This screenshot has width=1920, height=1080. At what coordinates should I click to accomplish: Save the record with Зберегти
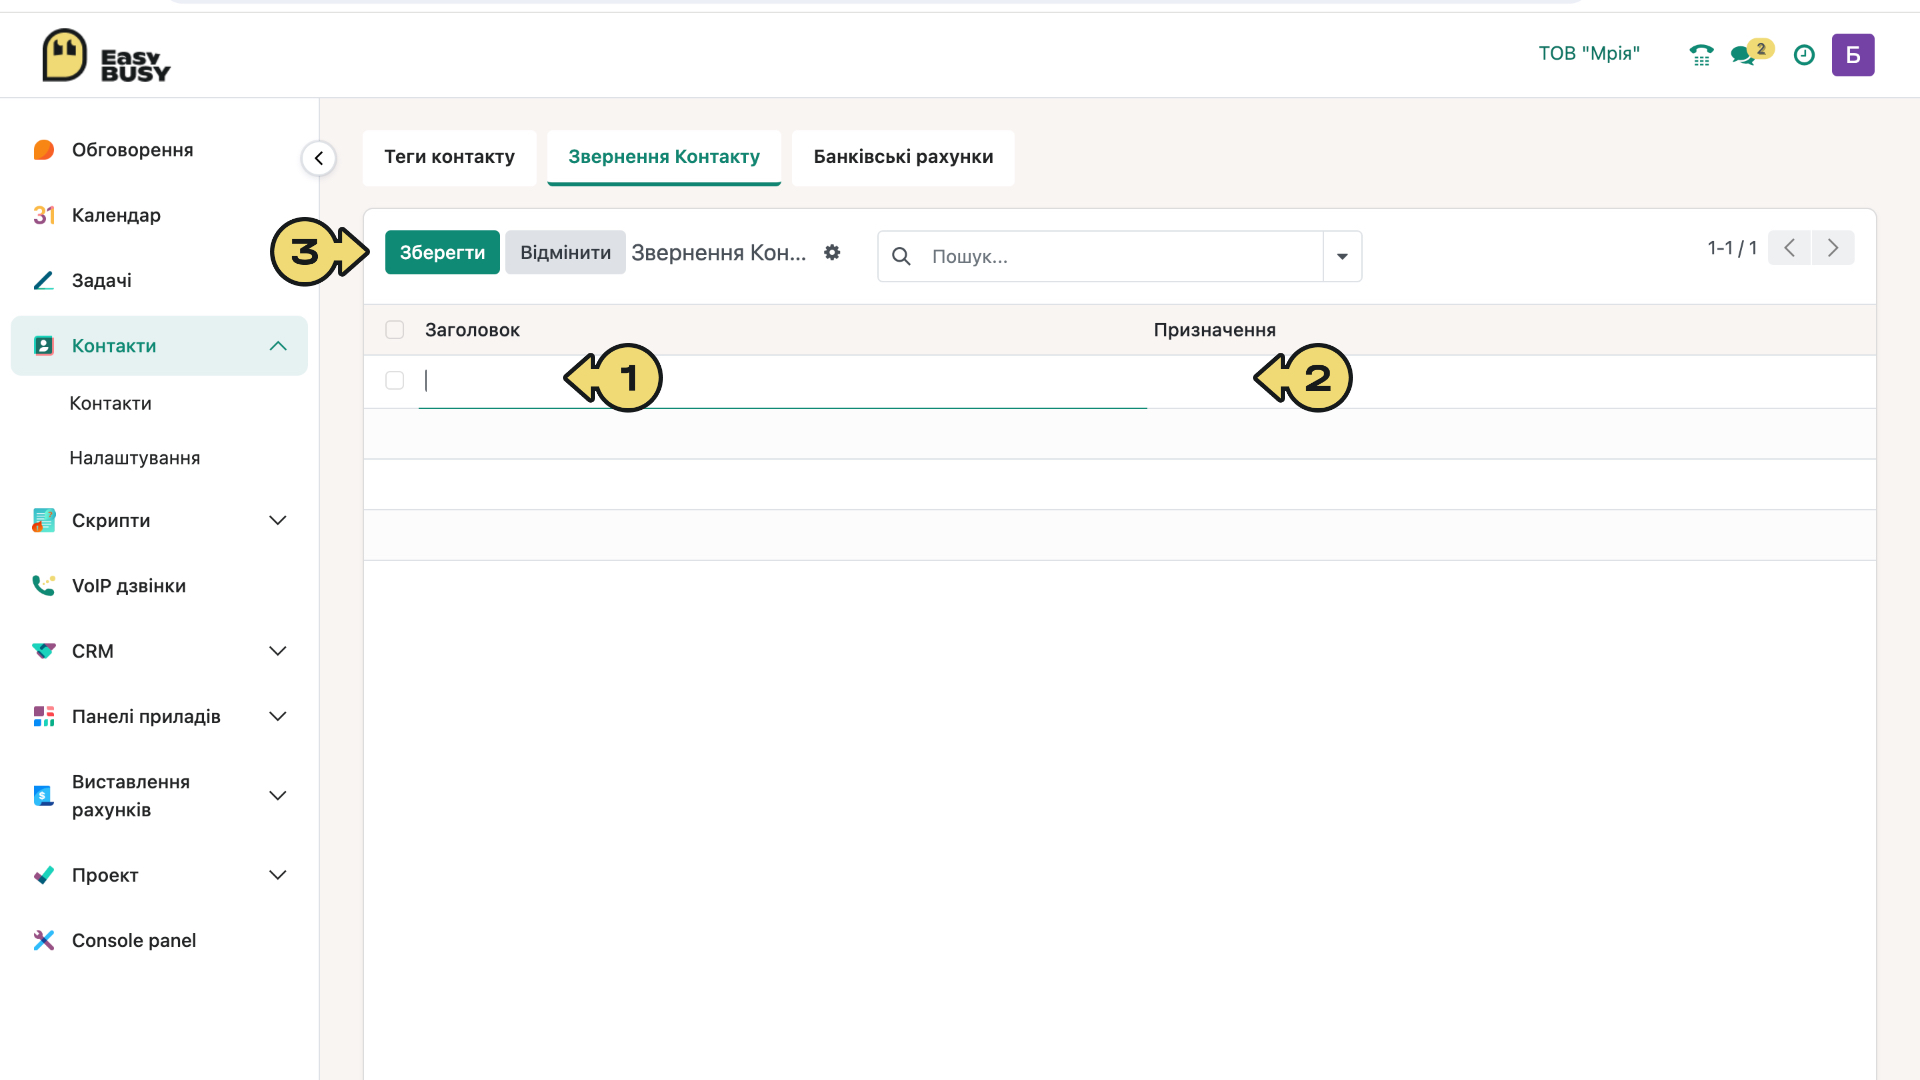(x=442, y=253)
